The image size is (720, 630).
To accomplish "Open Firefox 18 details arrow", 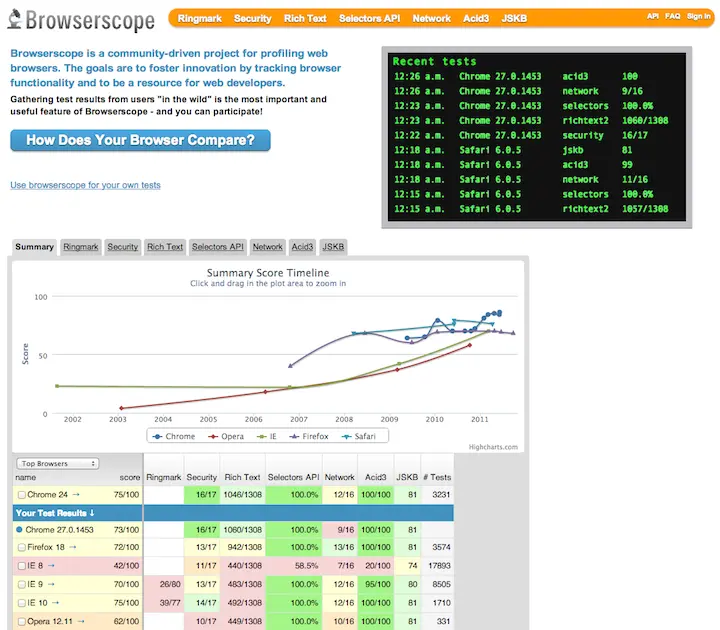I will click(x=73, y=547).
